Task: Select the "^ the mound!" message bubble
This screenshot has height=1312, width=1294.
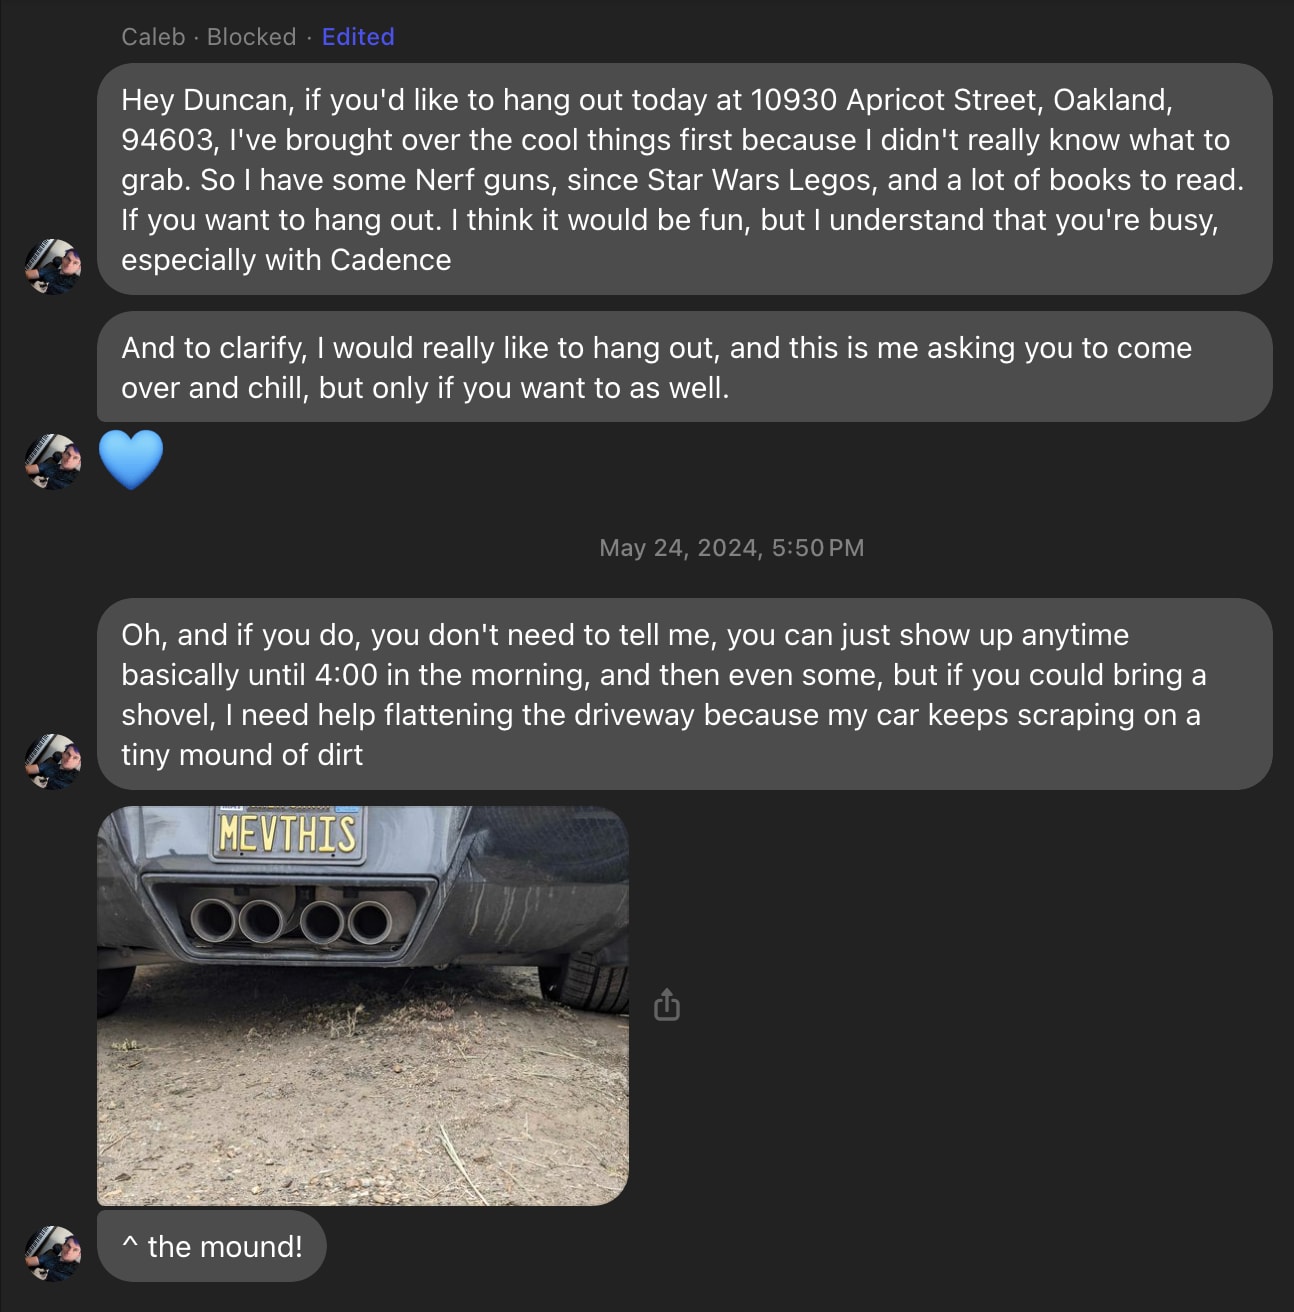Action: point(212,1246)
